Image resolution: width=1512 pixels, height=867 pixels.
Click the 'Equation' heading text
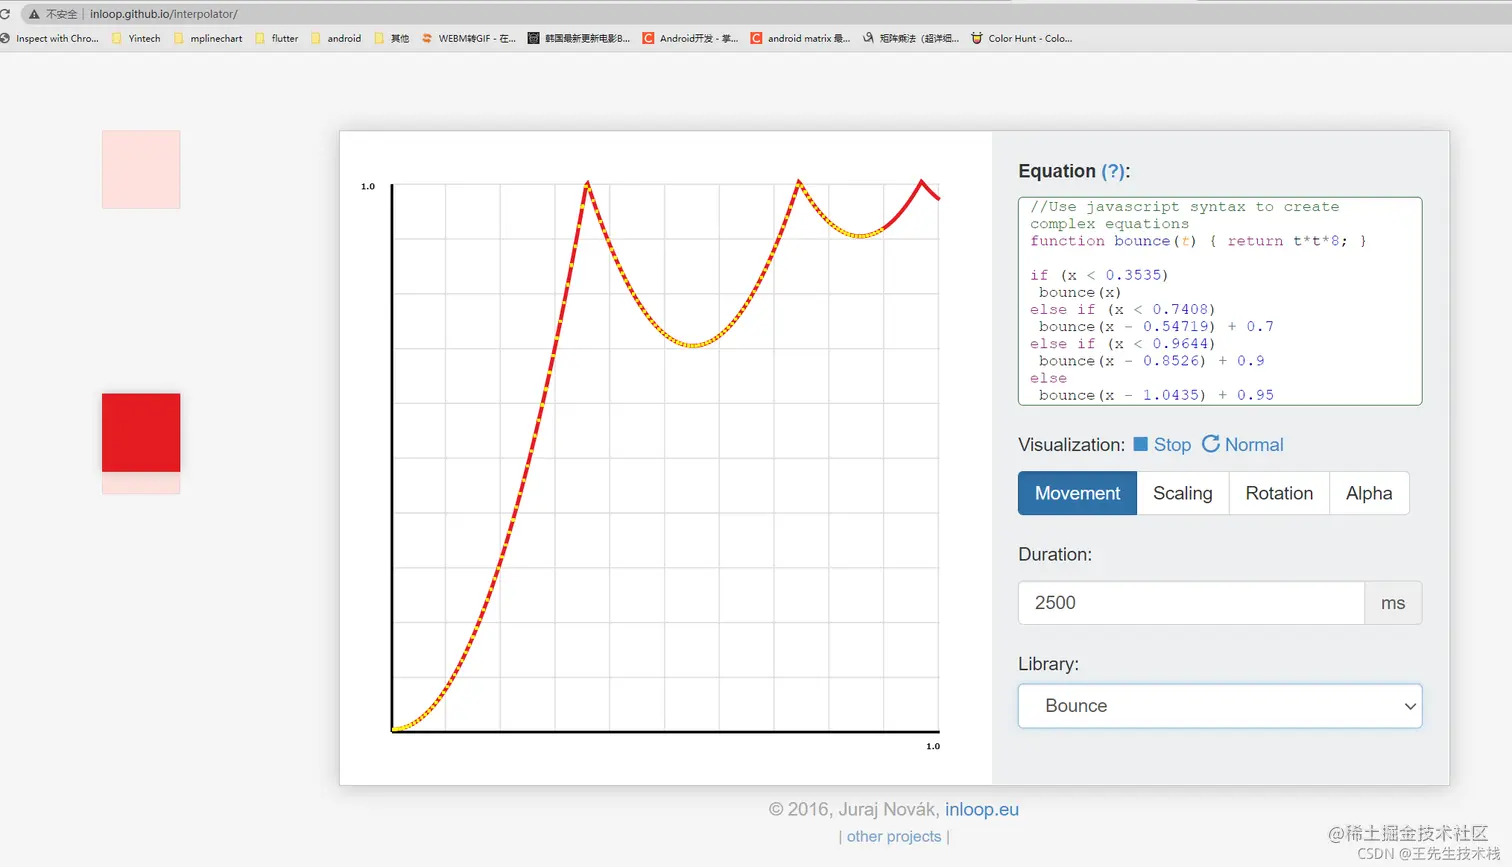1057,171
